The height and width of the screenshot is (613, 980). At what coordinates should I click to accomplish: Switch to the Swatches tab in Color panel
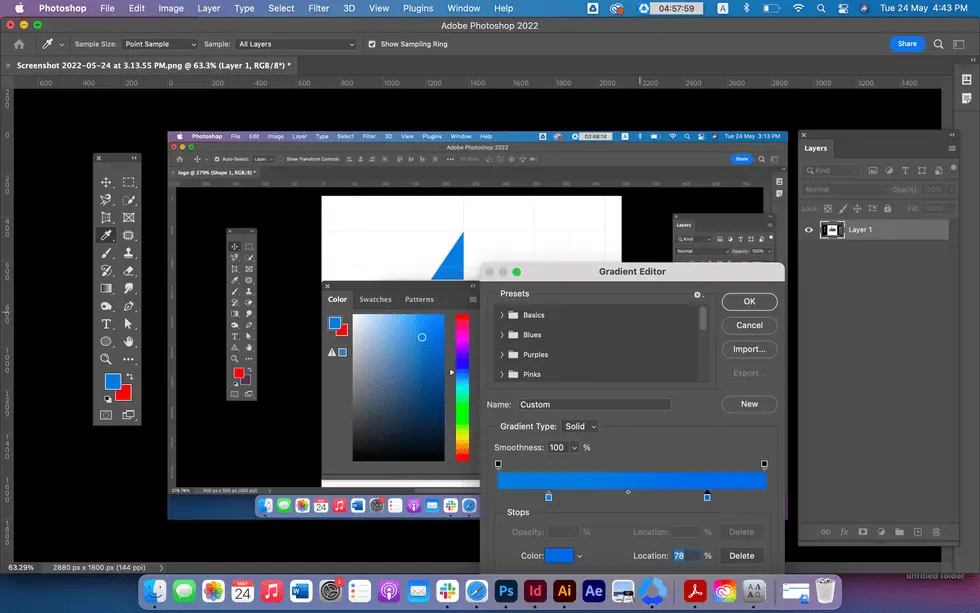click(x=376, y=299)
